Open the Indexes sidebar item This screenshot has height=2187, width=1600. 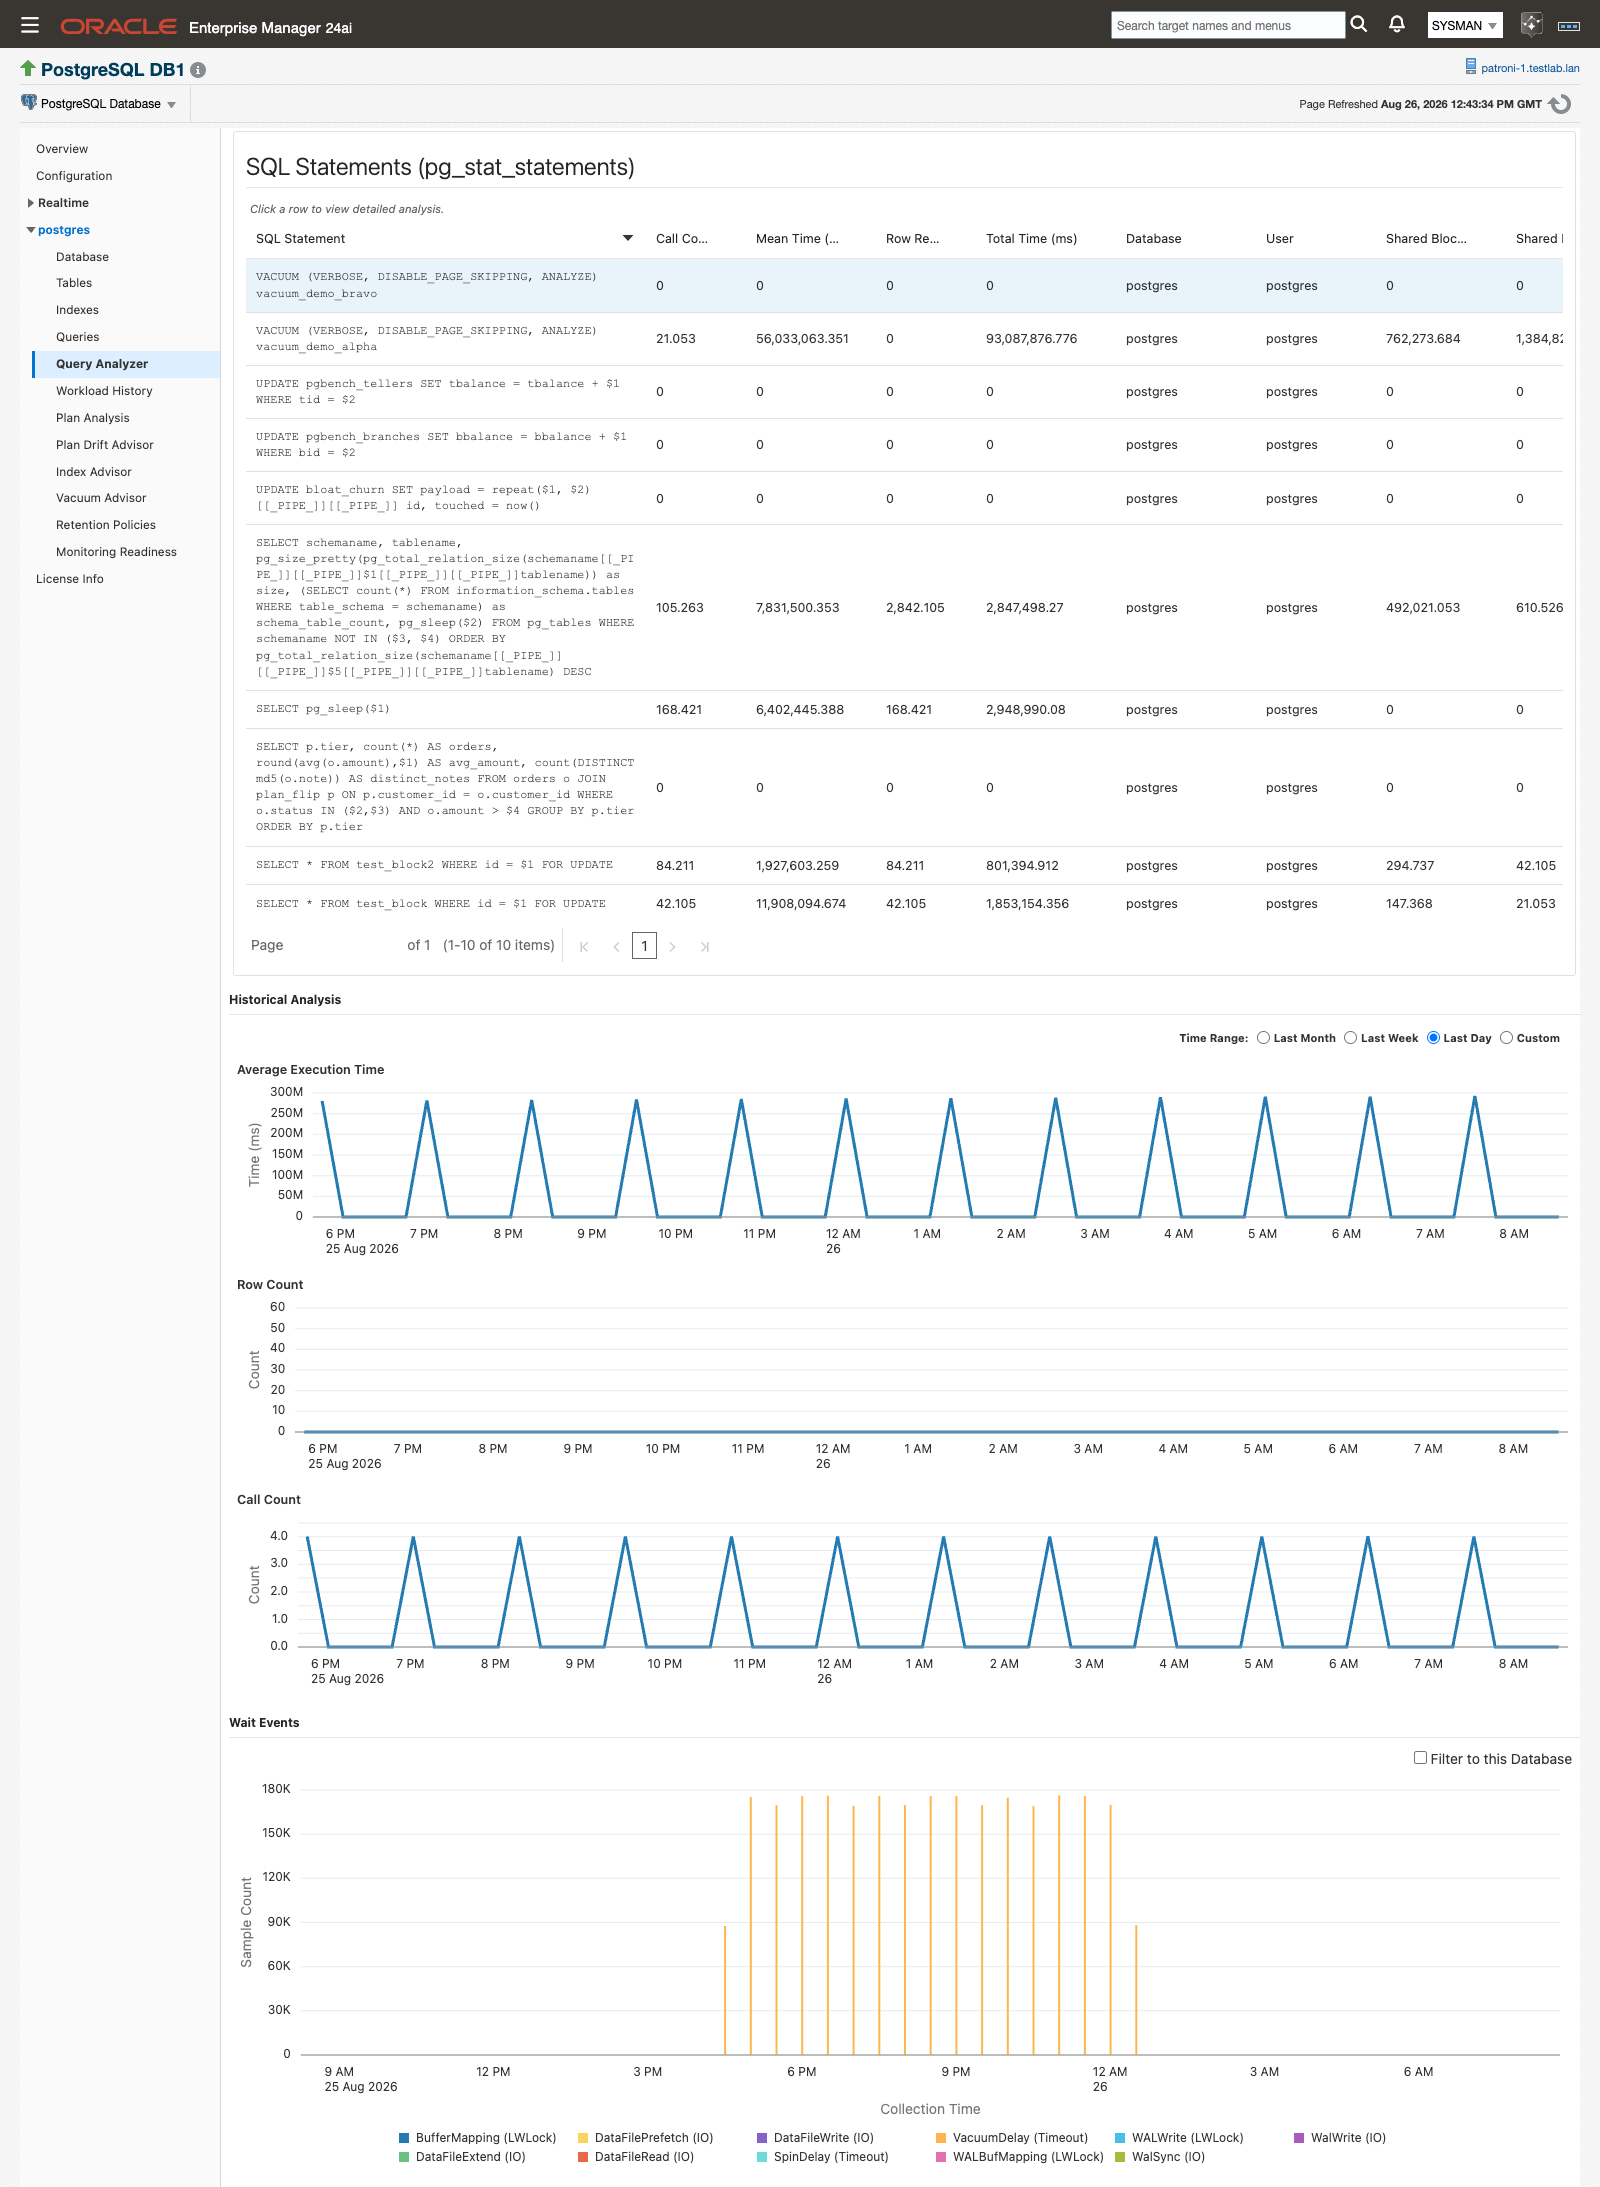tap(77, 310)
